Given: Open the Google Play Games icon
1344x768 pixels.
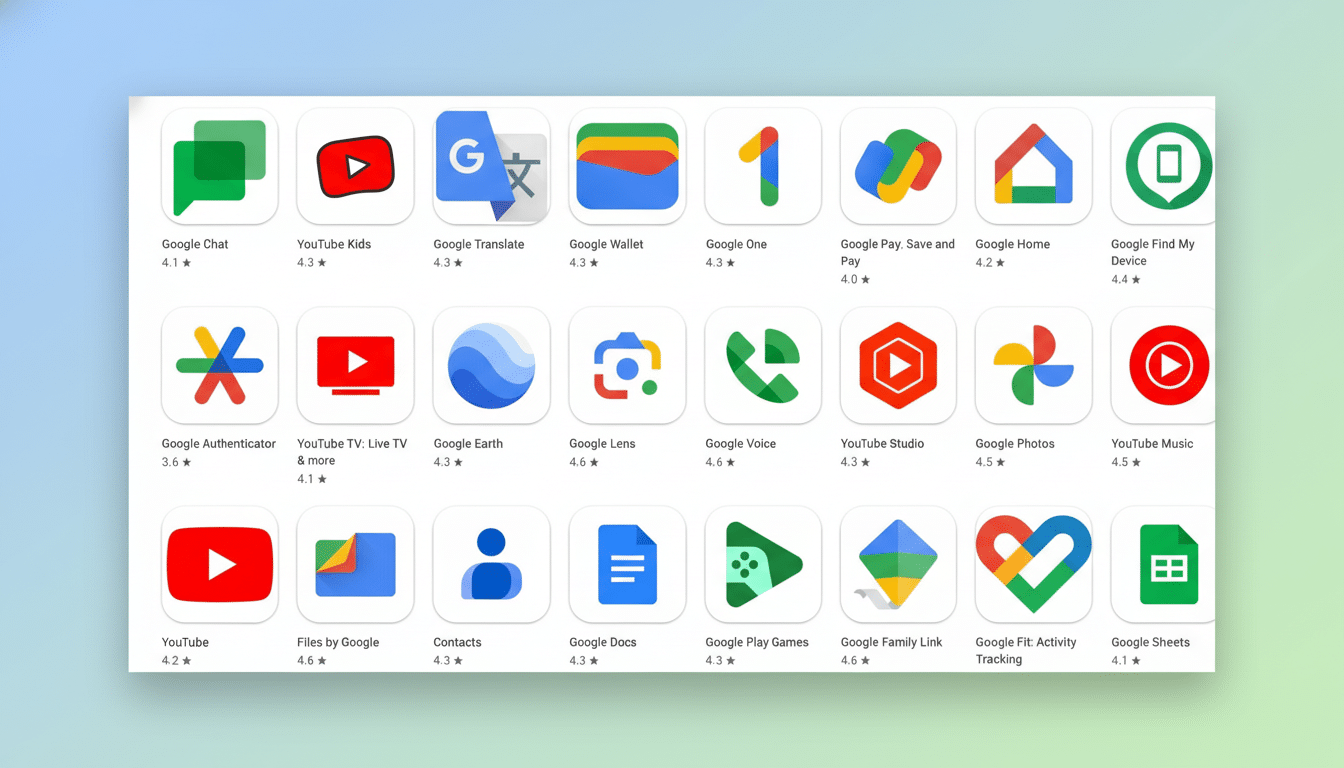Looking at the screenshot, I should 763,564.
